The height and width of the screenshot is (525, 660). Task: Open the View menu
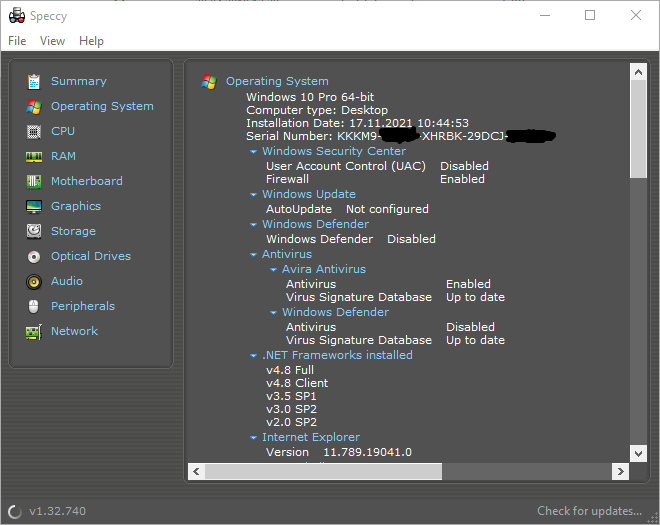[x=52, y=41]
